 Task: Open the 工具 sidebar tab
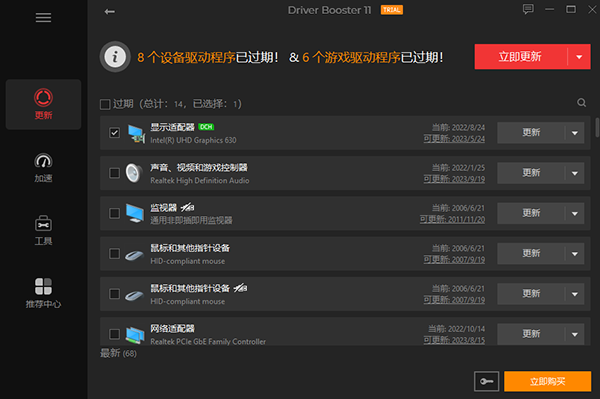click(x=43, y=231)
